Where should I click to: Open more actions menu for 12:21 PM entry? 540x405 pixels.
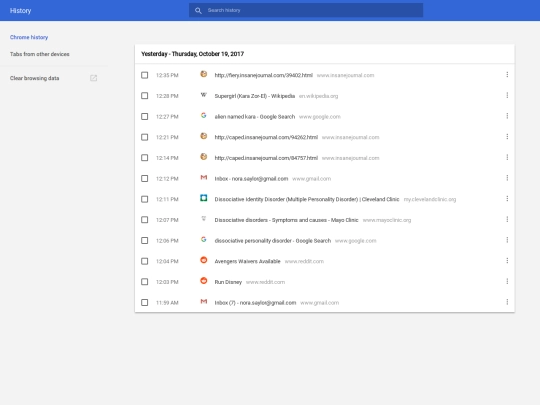[507, 137]
